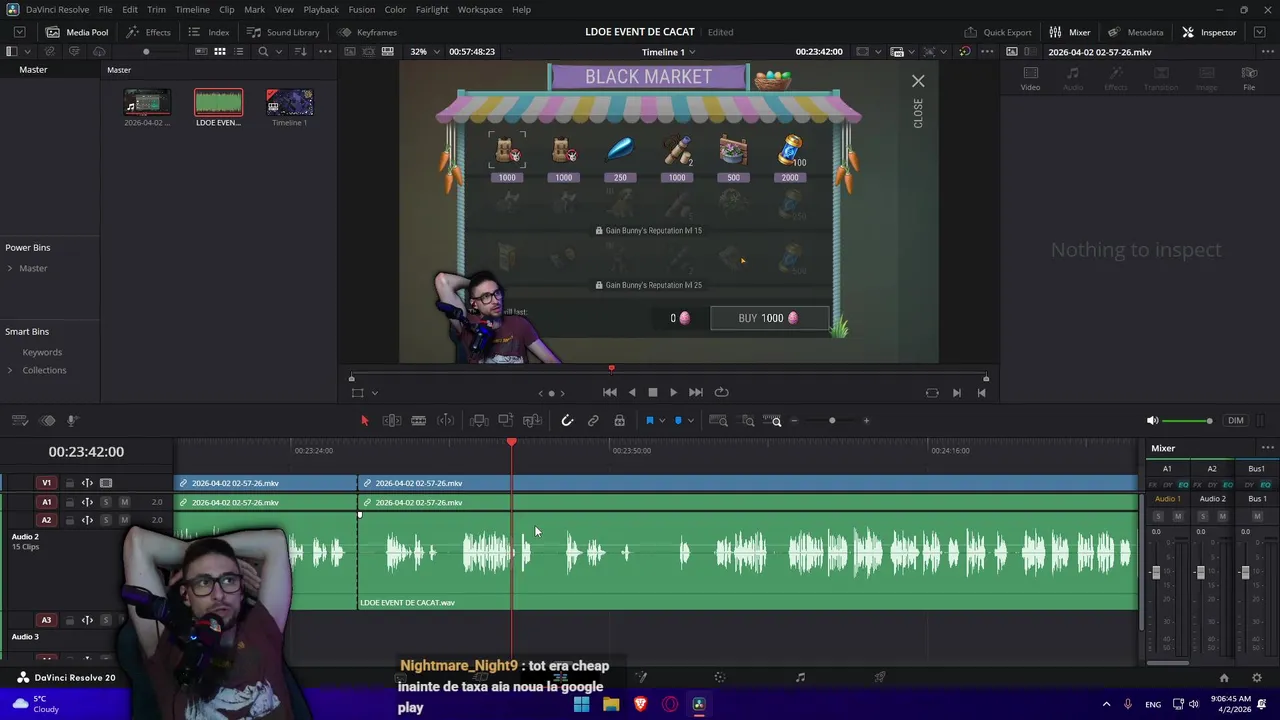The width and height of the screenshot is (1280, 720).
Task: Play in reverse in viewer
Action: (631, 393)
